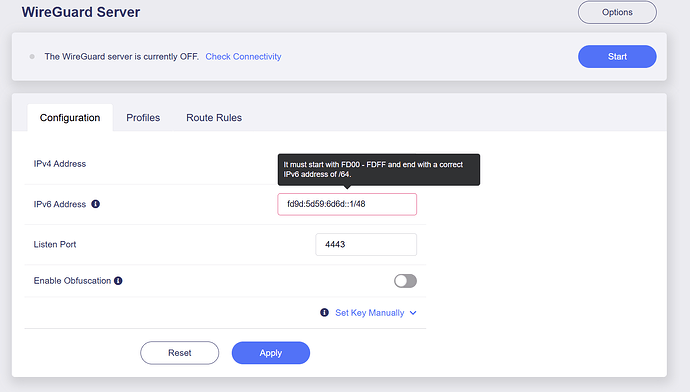Click the Enable Obfuscation label

(72, 281)
